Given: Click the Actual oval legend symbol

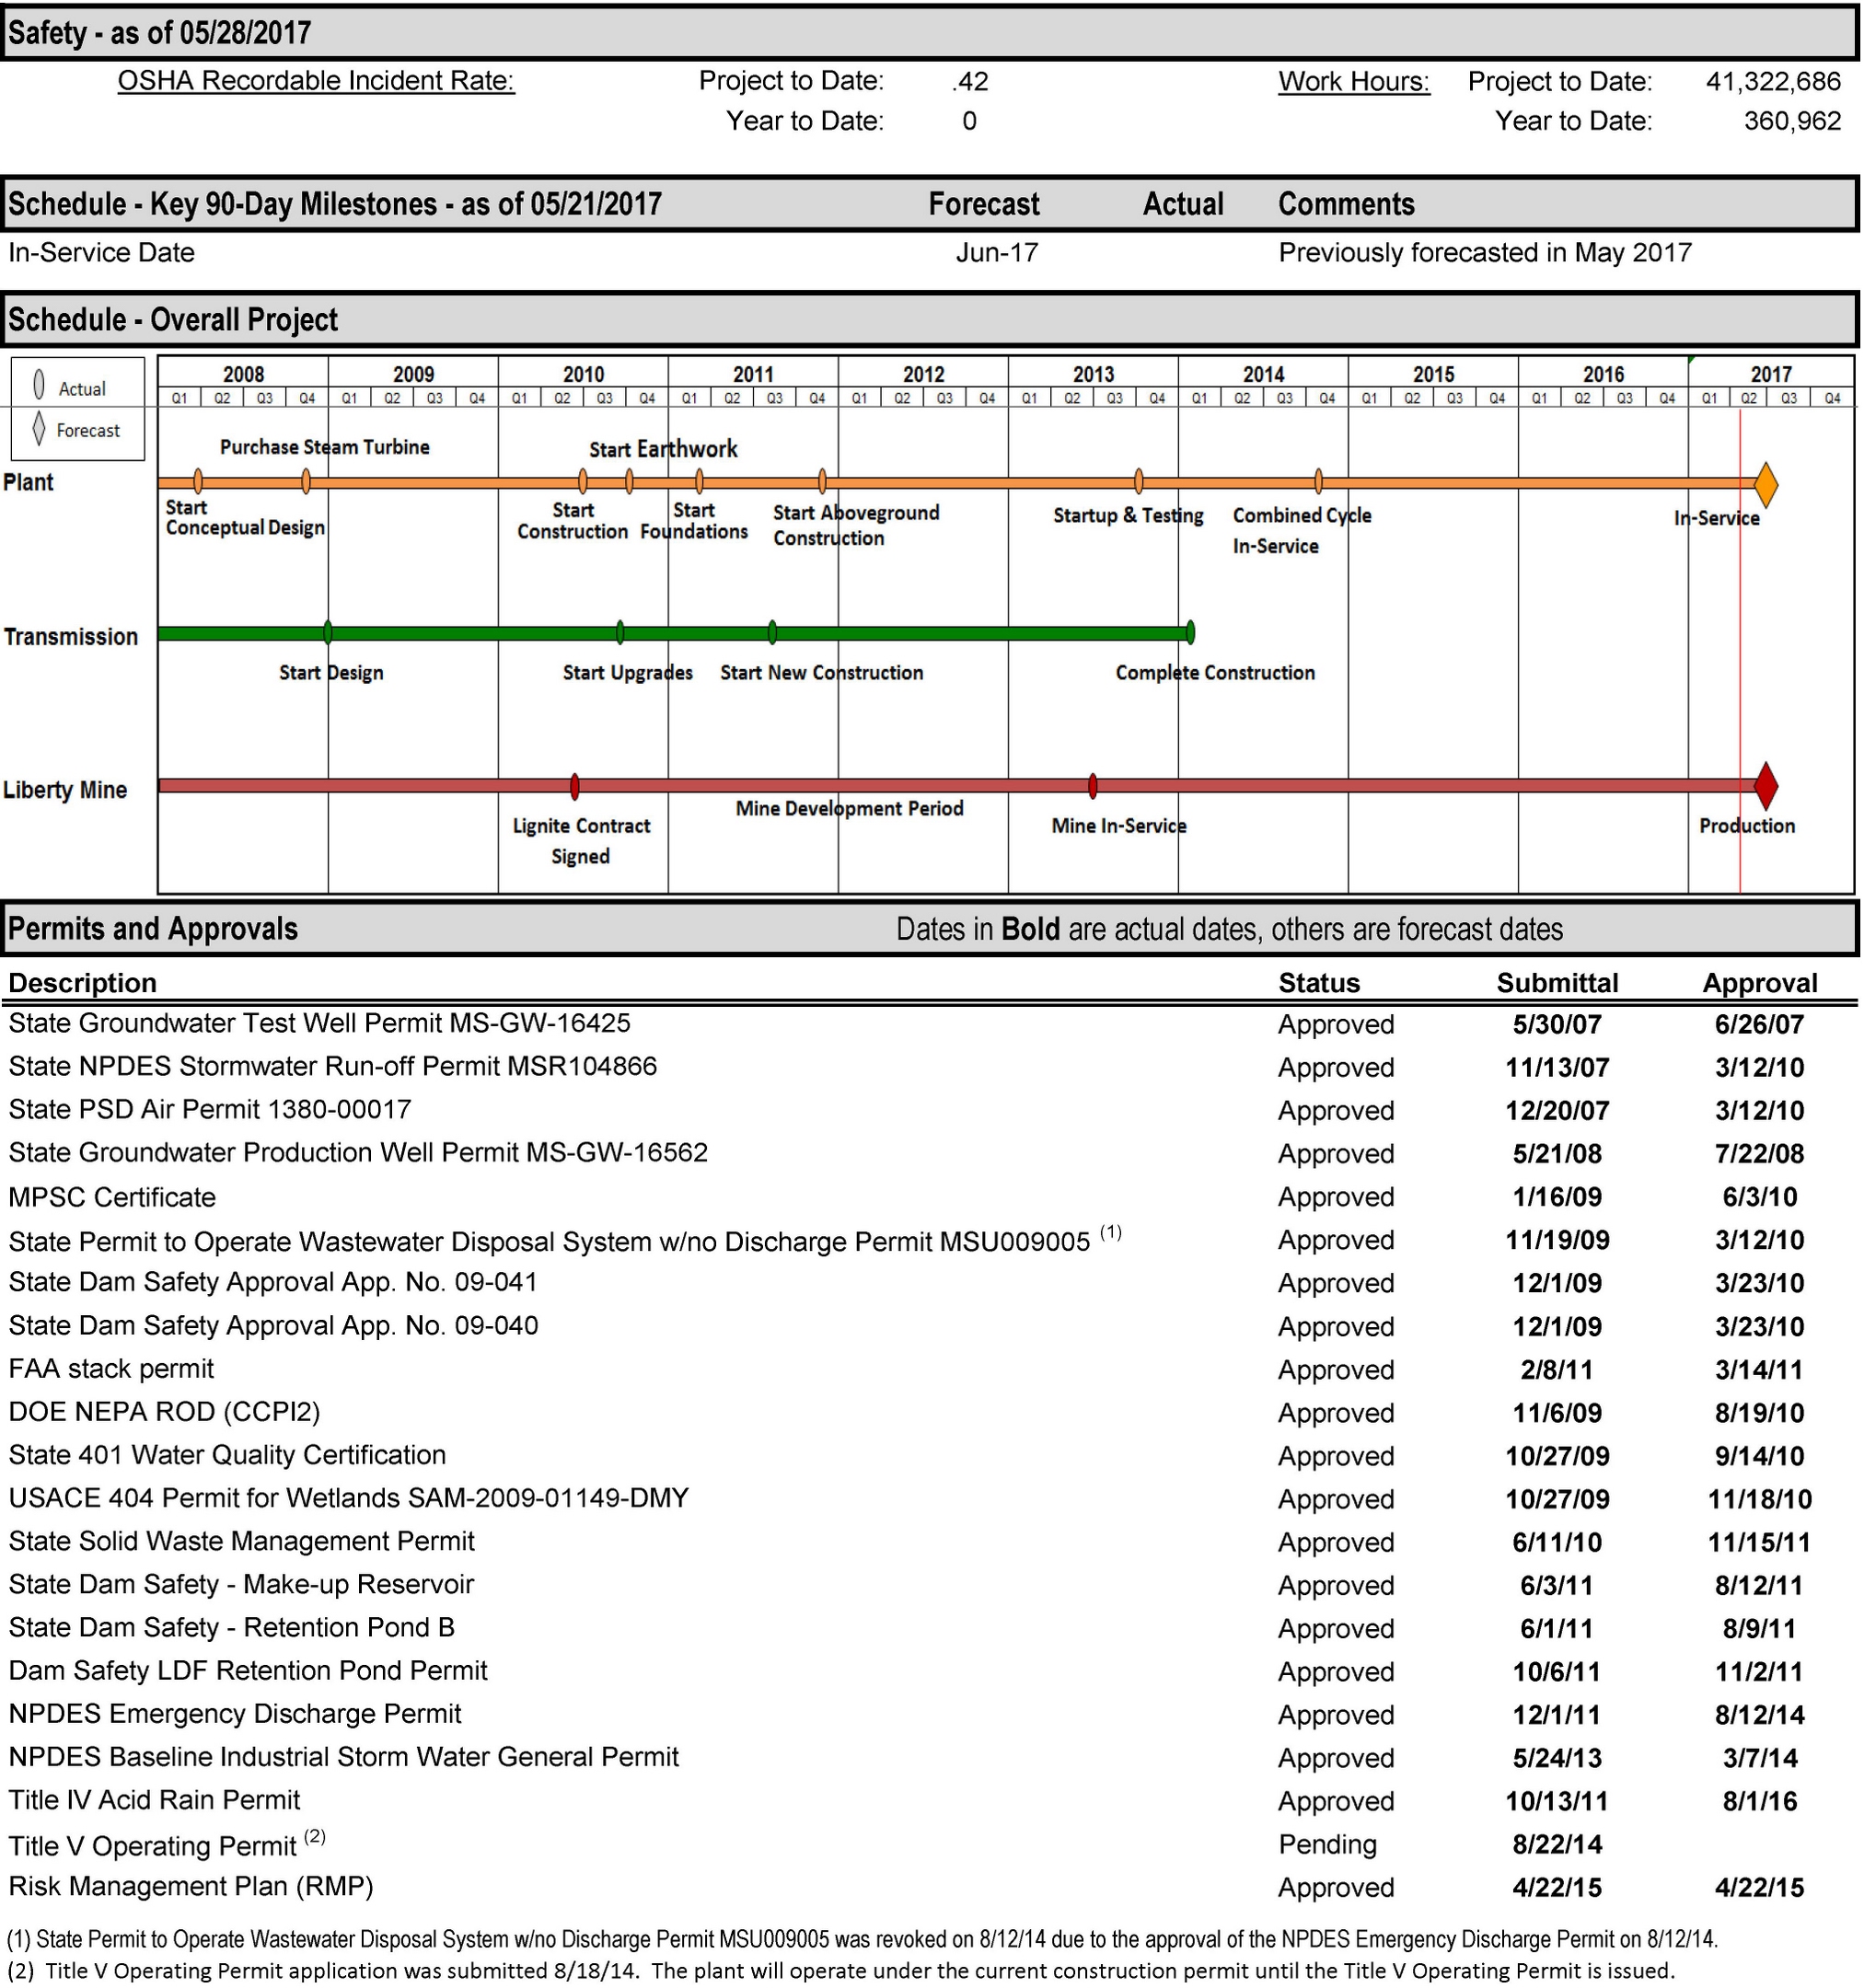Looking at the screenshot, I should coord(38,384).
